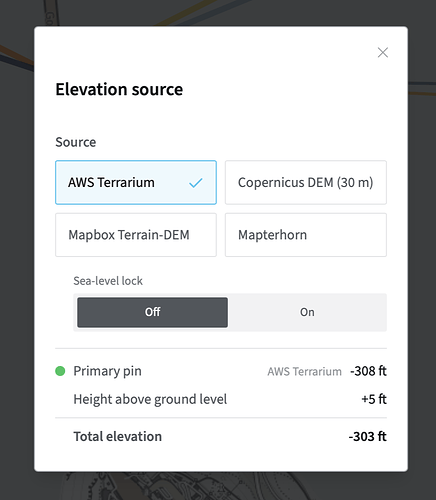436x500 pixels.
Task: Turn Sea-level lock Off
Action: pyautogui.click(x=152, y=312)
